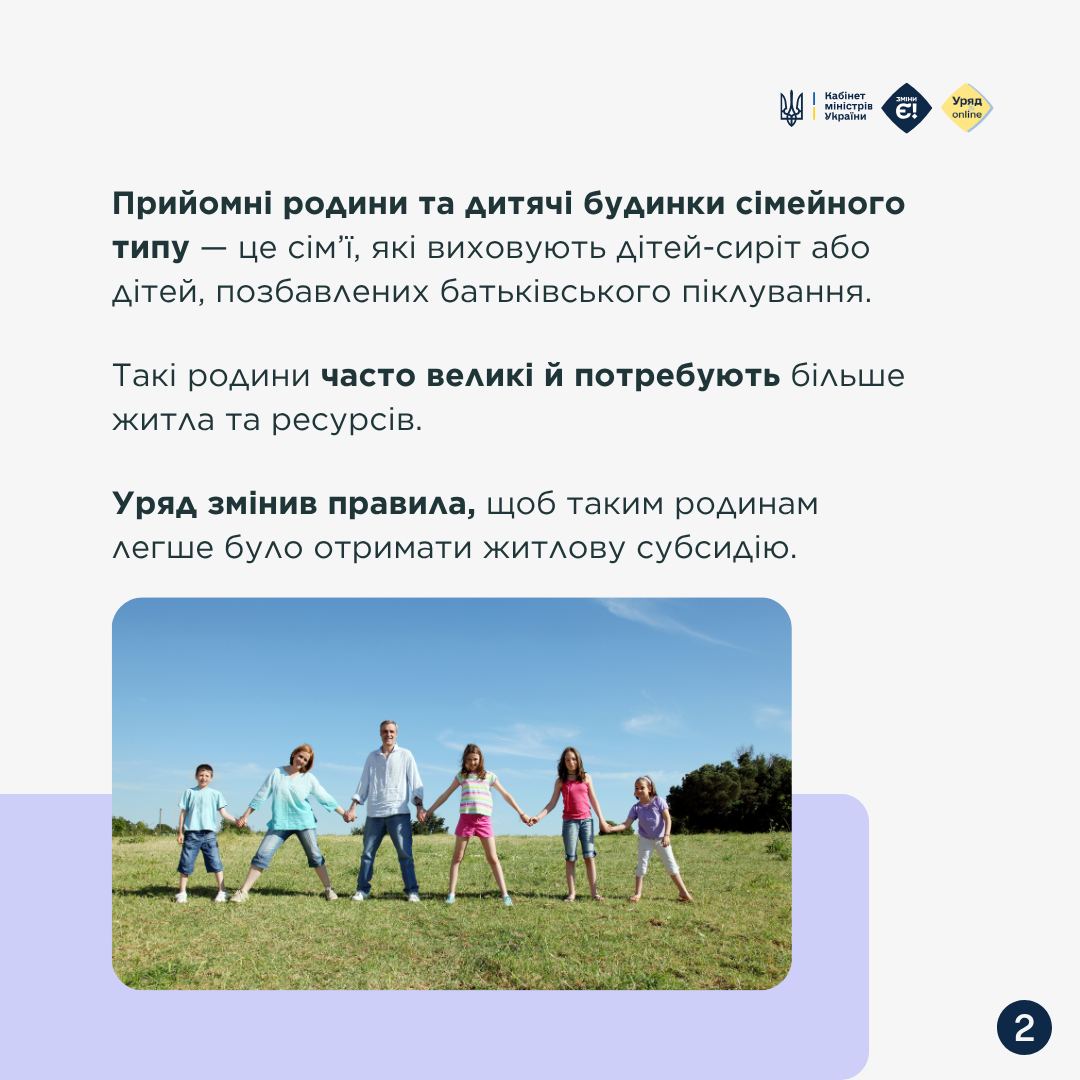Screen dimensions: 1080x1080
Task: Select the woman in turquoise blouse
Action: 289,818
